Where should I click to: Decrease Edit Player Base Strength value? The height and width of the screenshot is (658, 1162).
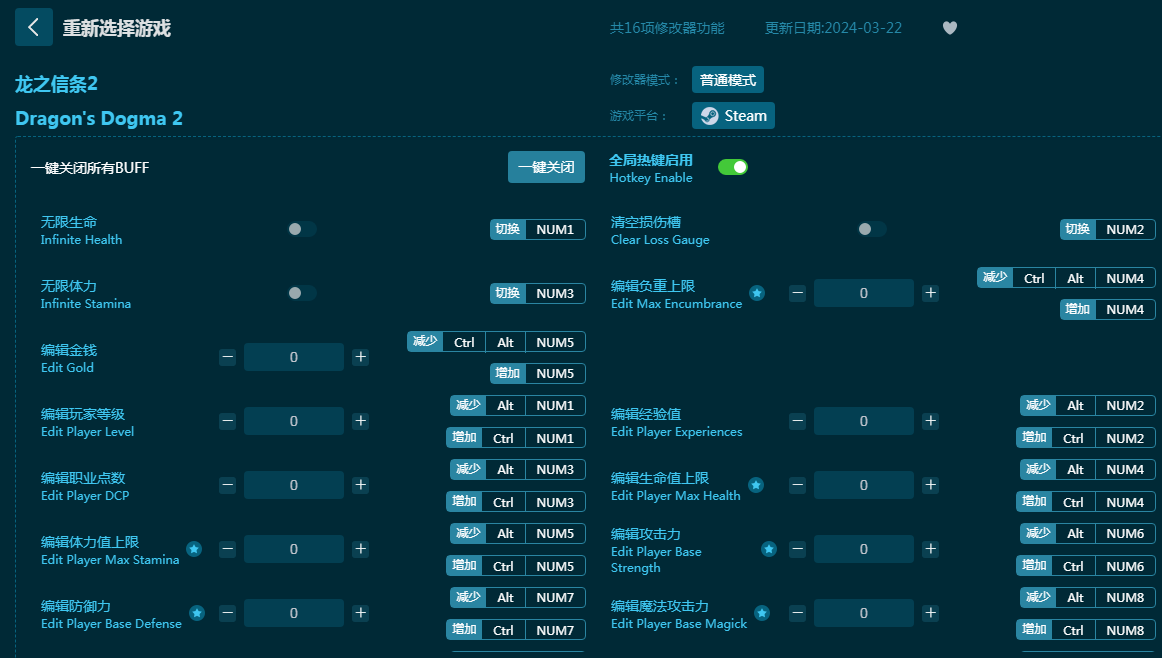tap(797, 549)
